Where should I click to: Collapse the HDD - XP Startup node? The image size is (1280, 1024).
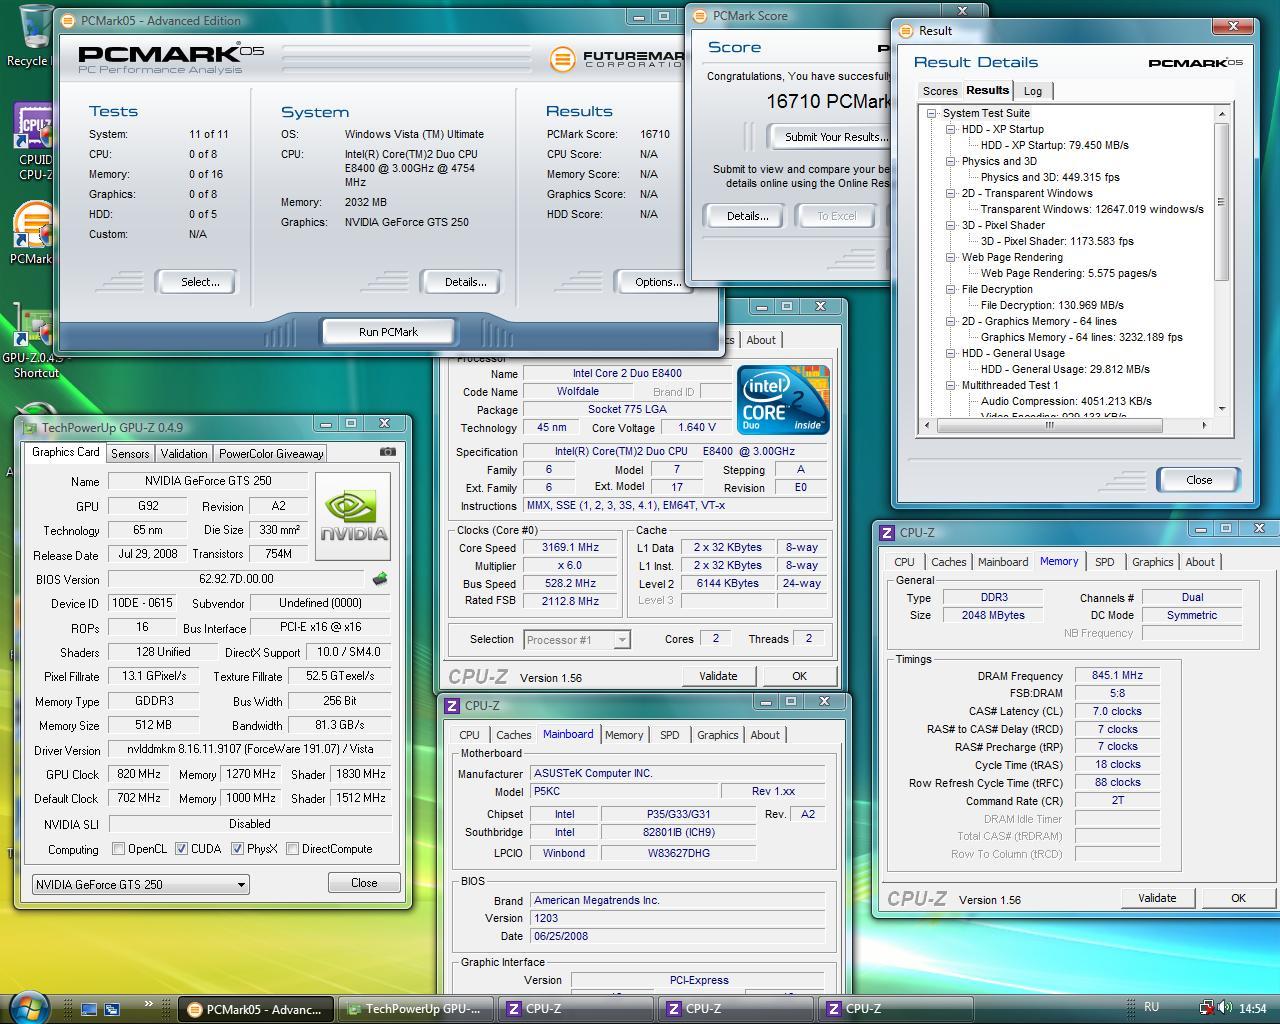click(x=951, y=130)
